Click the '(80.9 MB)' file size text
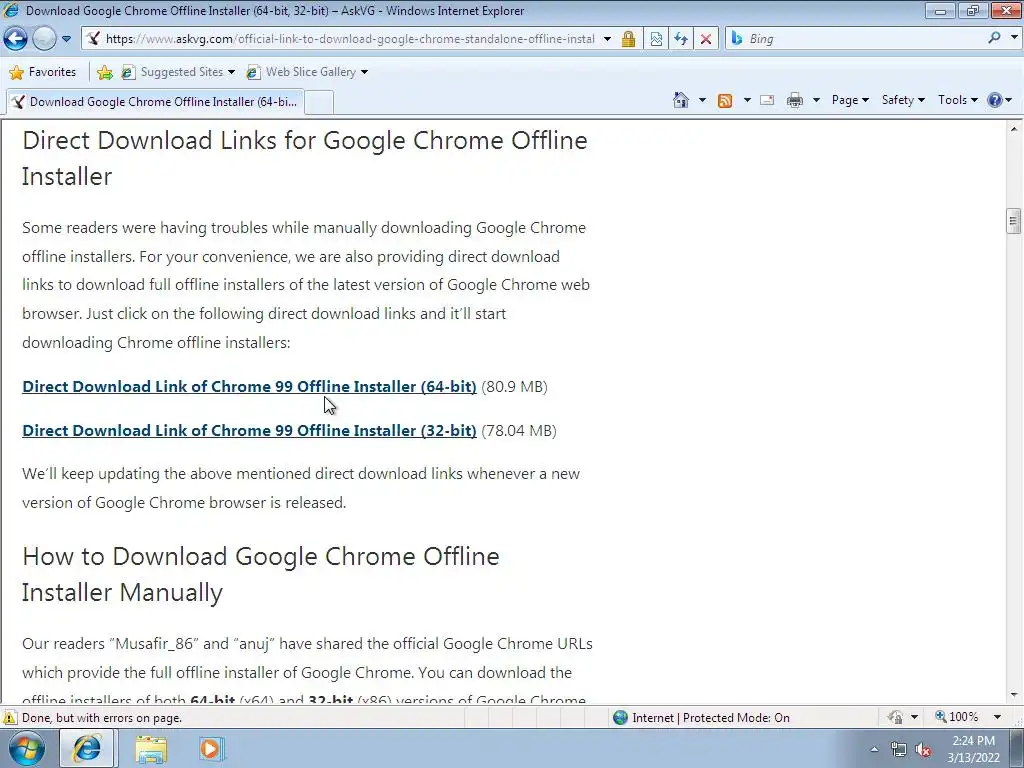 click(x=515, y=387)
